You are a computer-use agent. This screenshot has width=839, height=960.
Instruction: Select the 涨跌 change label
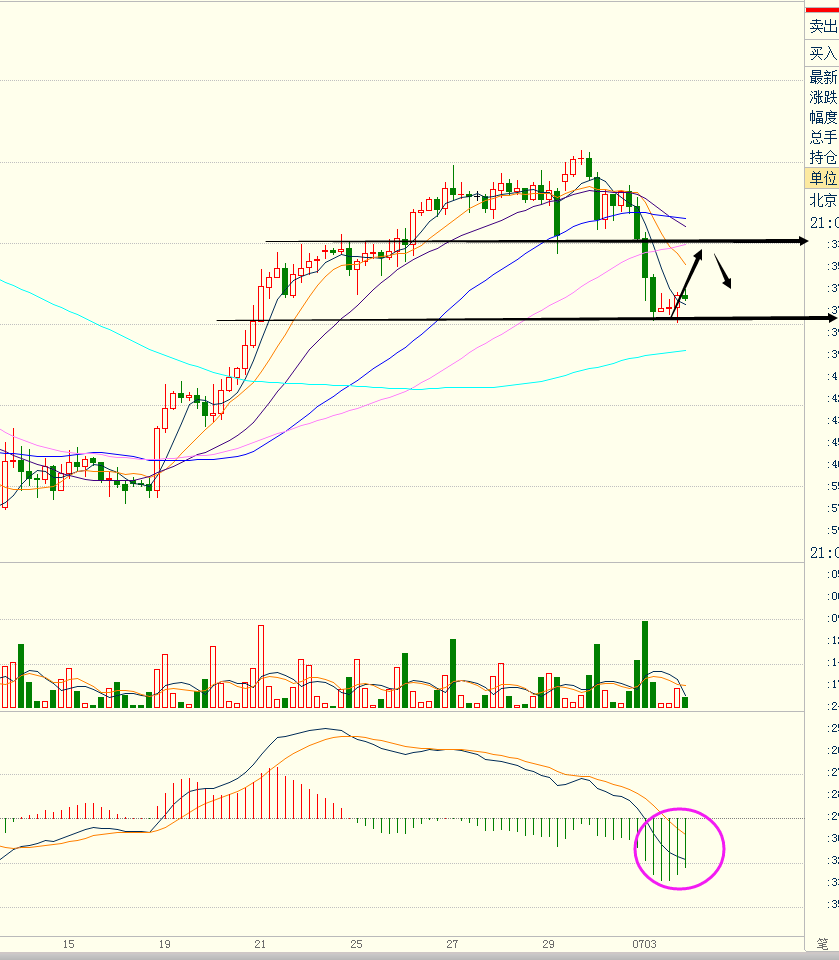pyautogui.click(x=823, y=97)
